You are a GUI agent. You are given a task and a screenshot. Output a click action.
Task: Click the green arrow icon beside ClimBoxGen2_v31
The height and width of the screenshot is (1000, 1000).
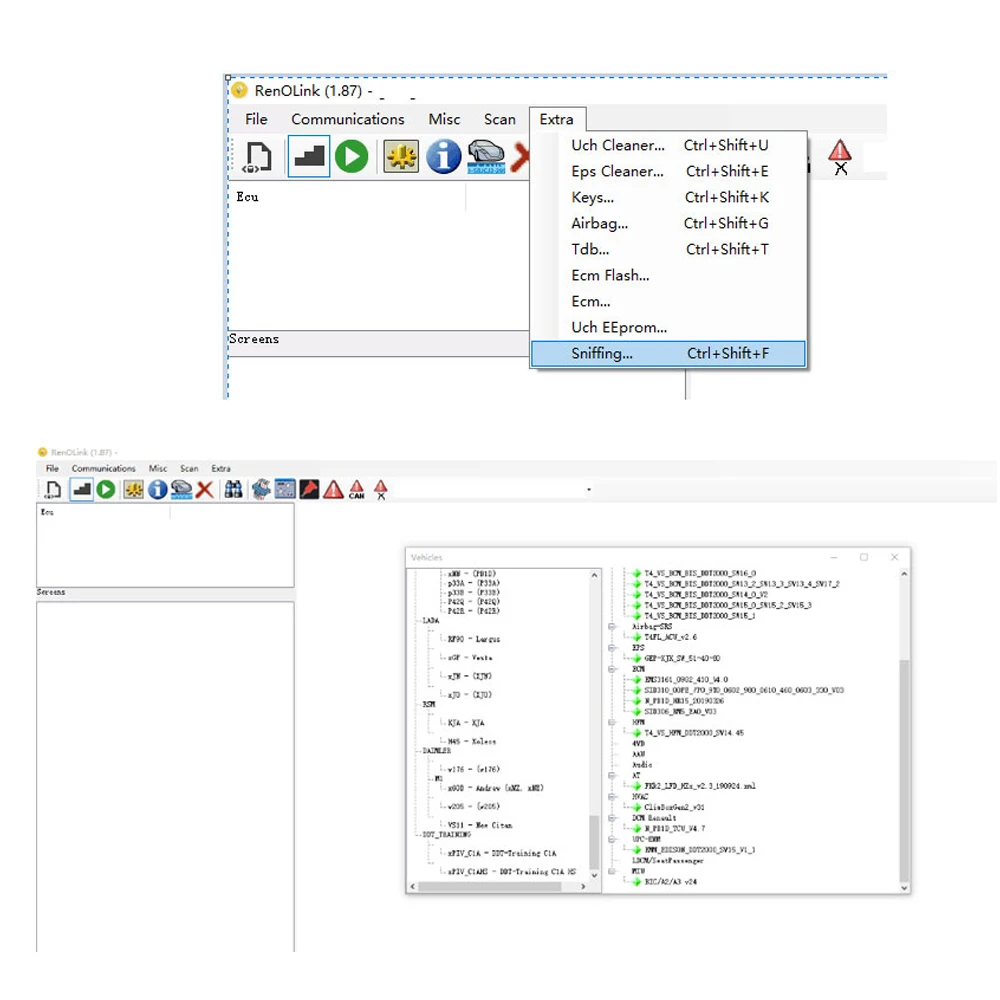coord(636,807)
